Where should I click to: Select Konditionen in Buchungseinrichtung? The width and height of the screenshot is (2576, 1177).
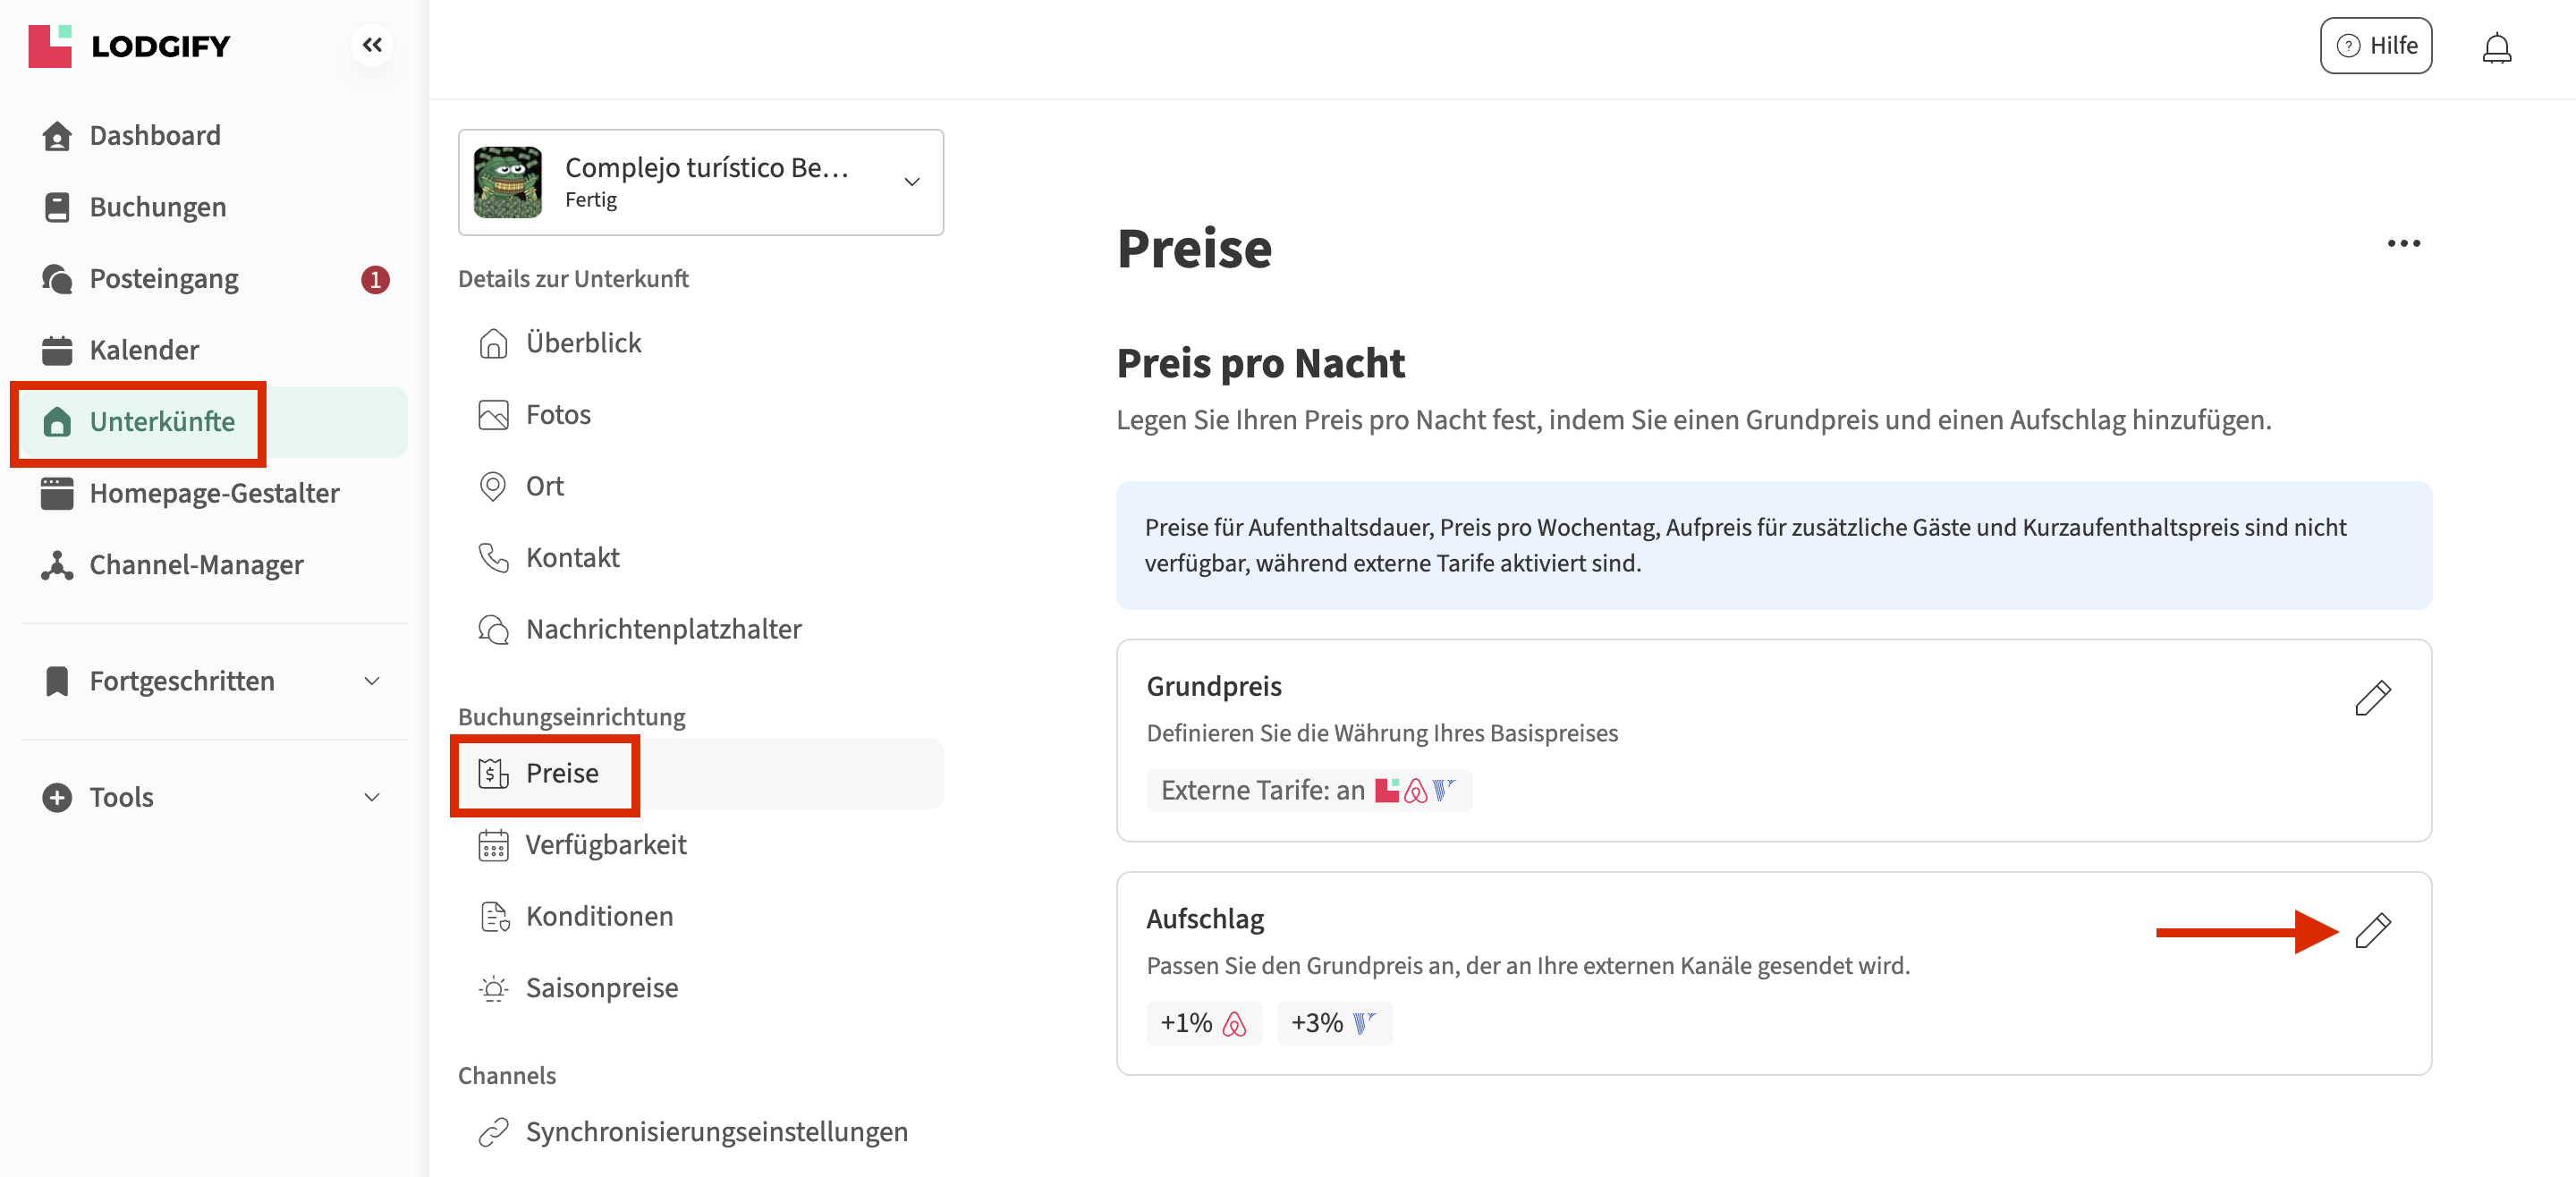coord(599,916)
